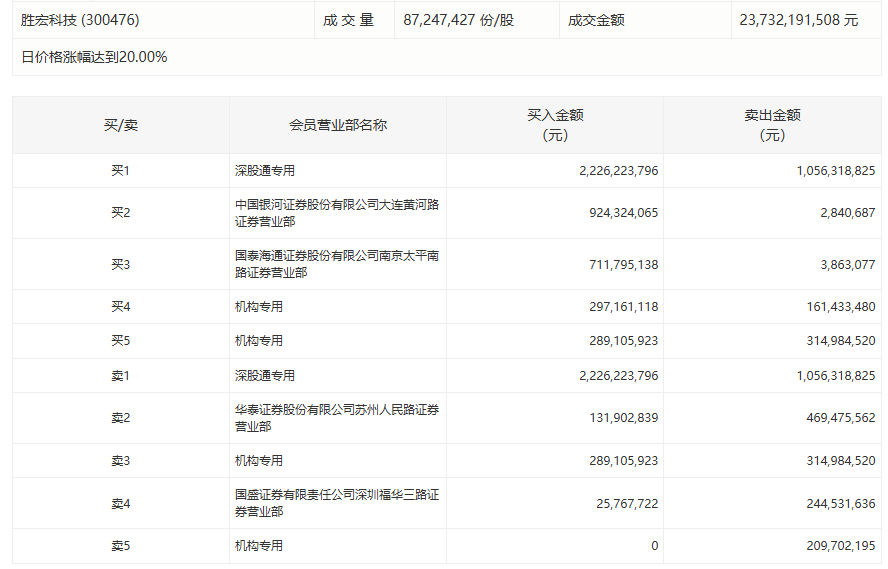Select the value 2,840,687
888x569 pixels.
click(848, 213)
